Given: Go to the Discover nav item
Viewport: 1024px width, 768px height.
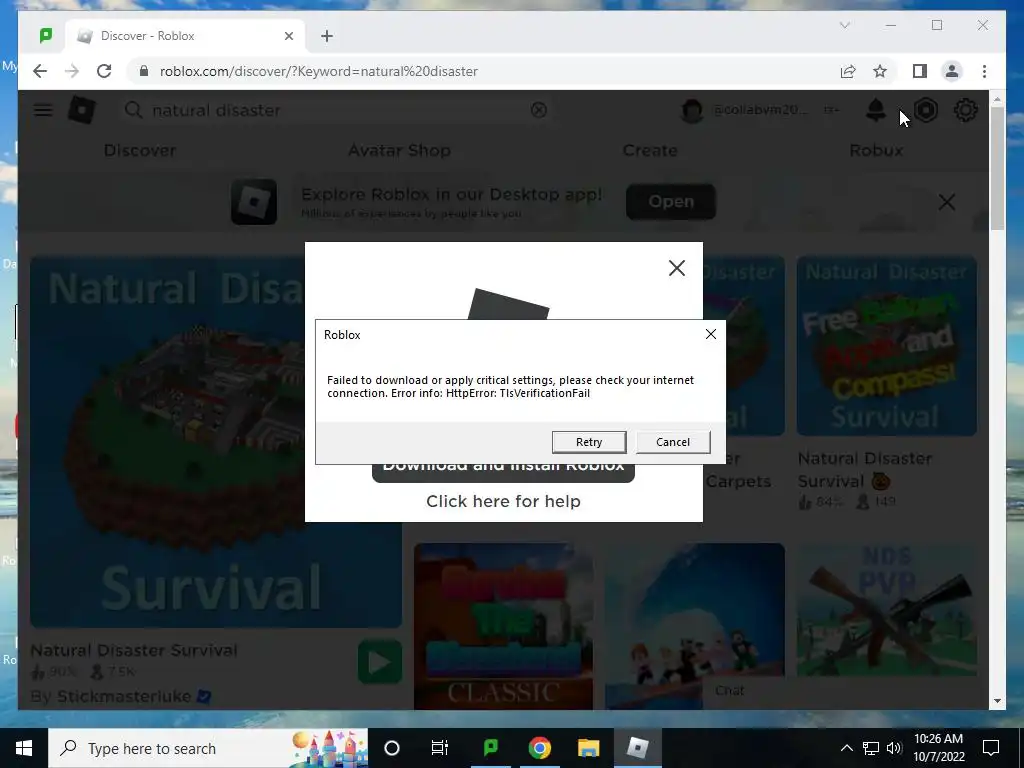Looking at the screenshot, I should pos(140,150).
